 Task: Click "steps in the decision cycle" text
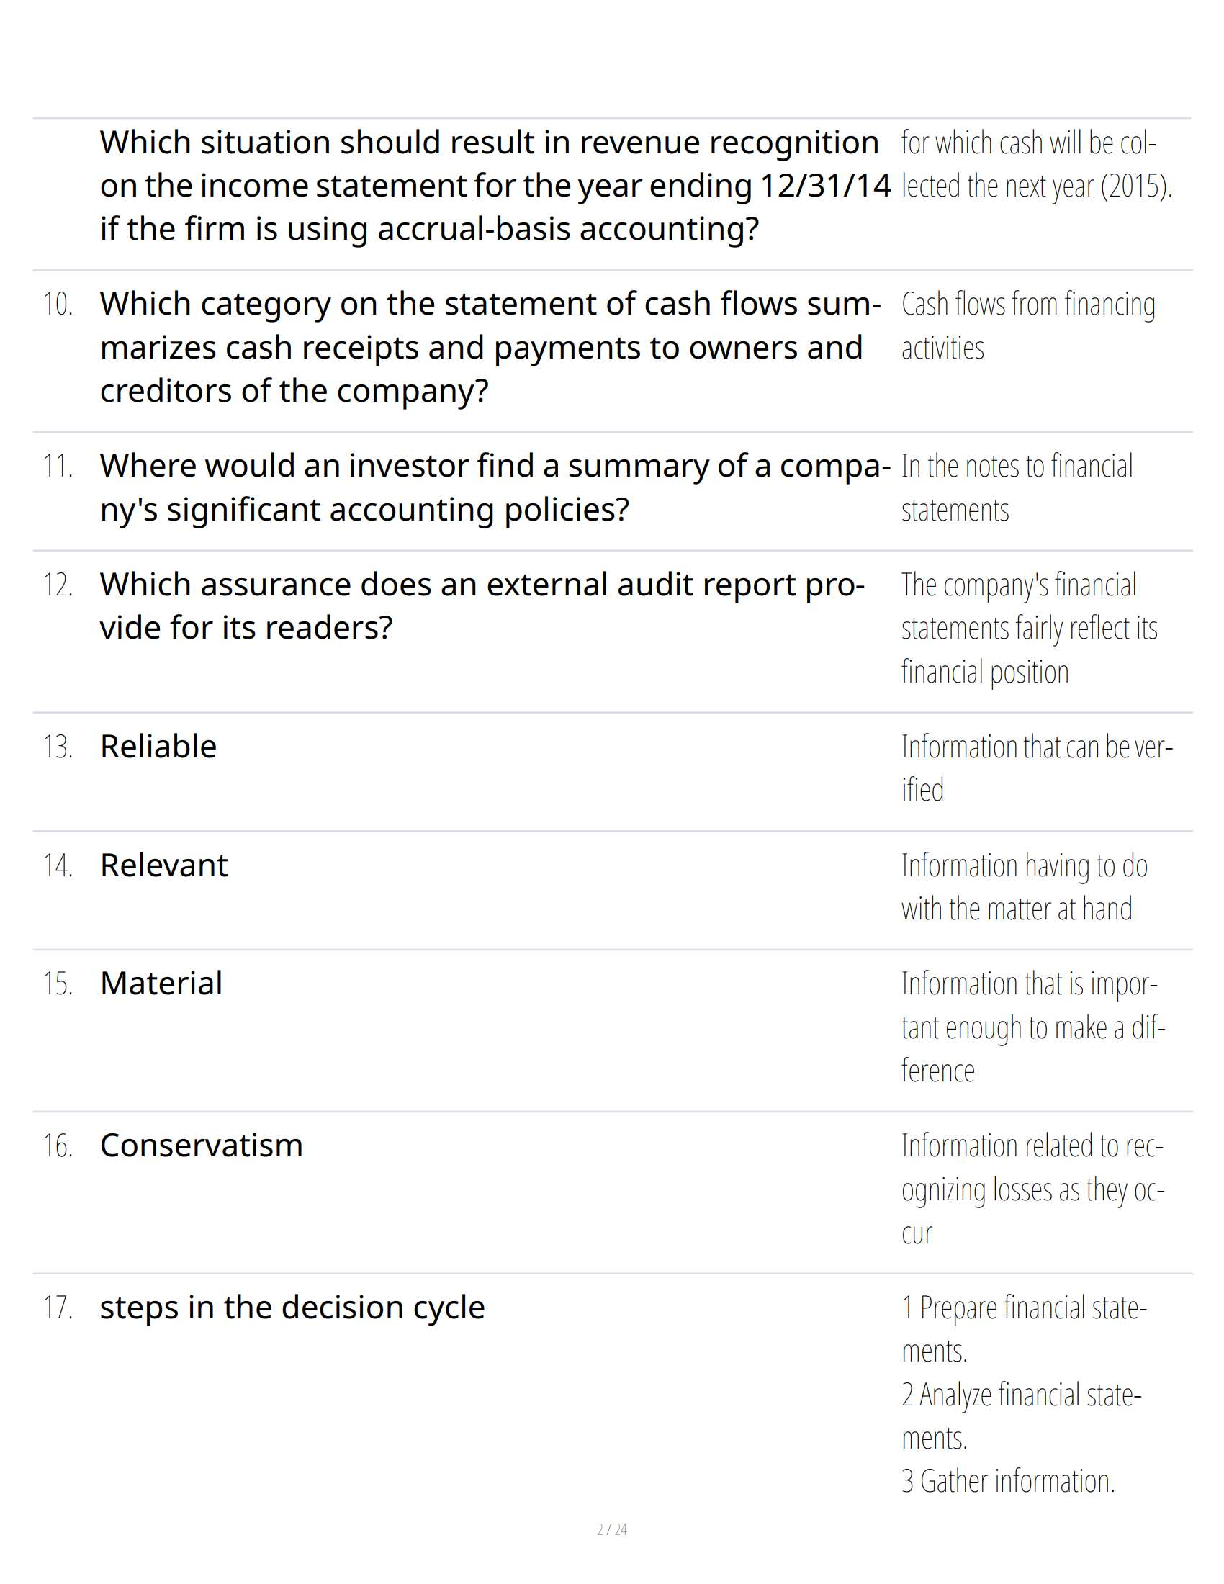[x=292, y=1307]
